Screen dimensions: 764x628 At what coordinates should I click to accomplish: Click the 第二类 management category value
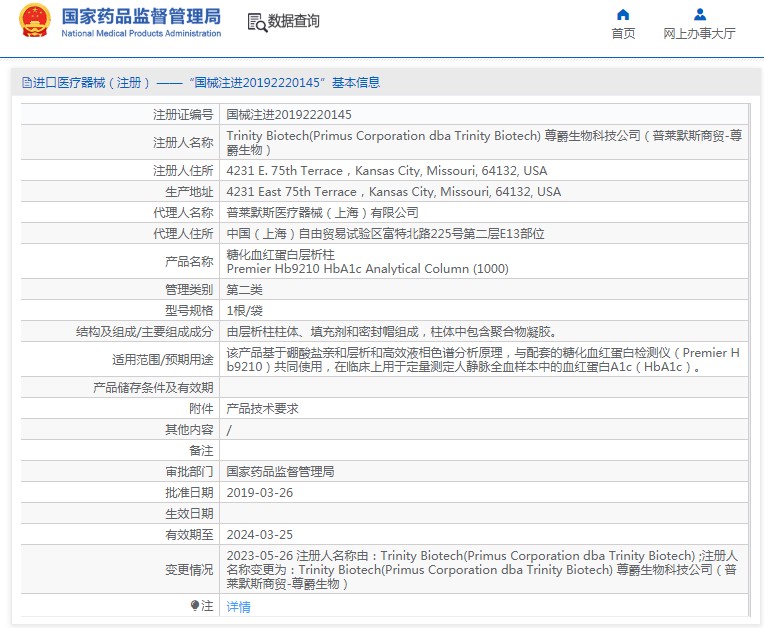click(x=245, y=289)
